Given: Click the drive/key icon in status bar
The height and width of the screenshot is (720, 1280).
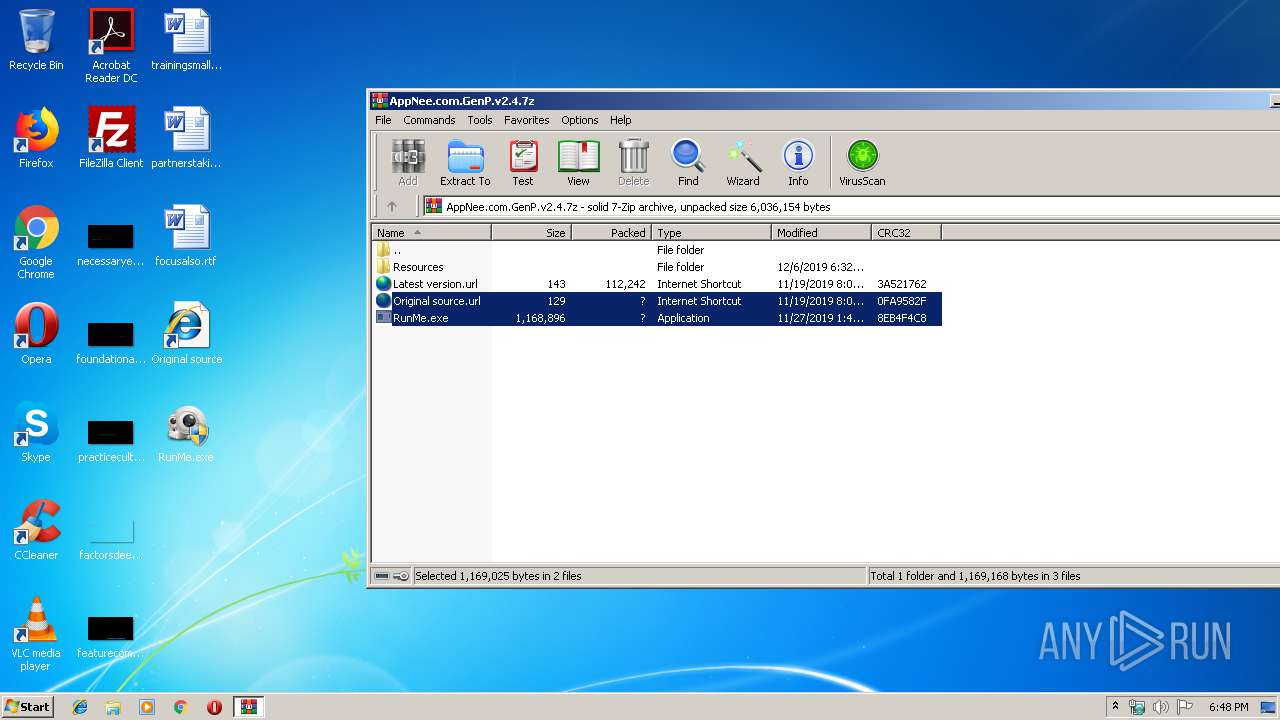Looking at the screenshot, I should 391,576.
